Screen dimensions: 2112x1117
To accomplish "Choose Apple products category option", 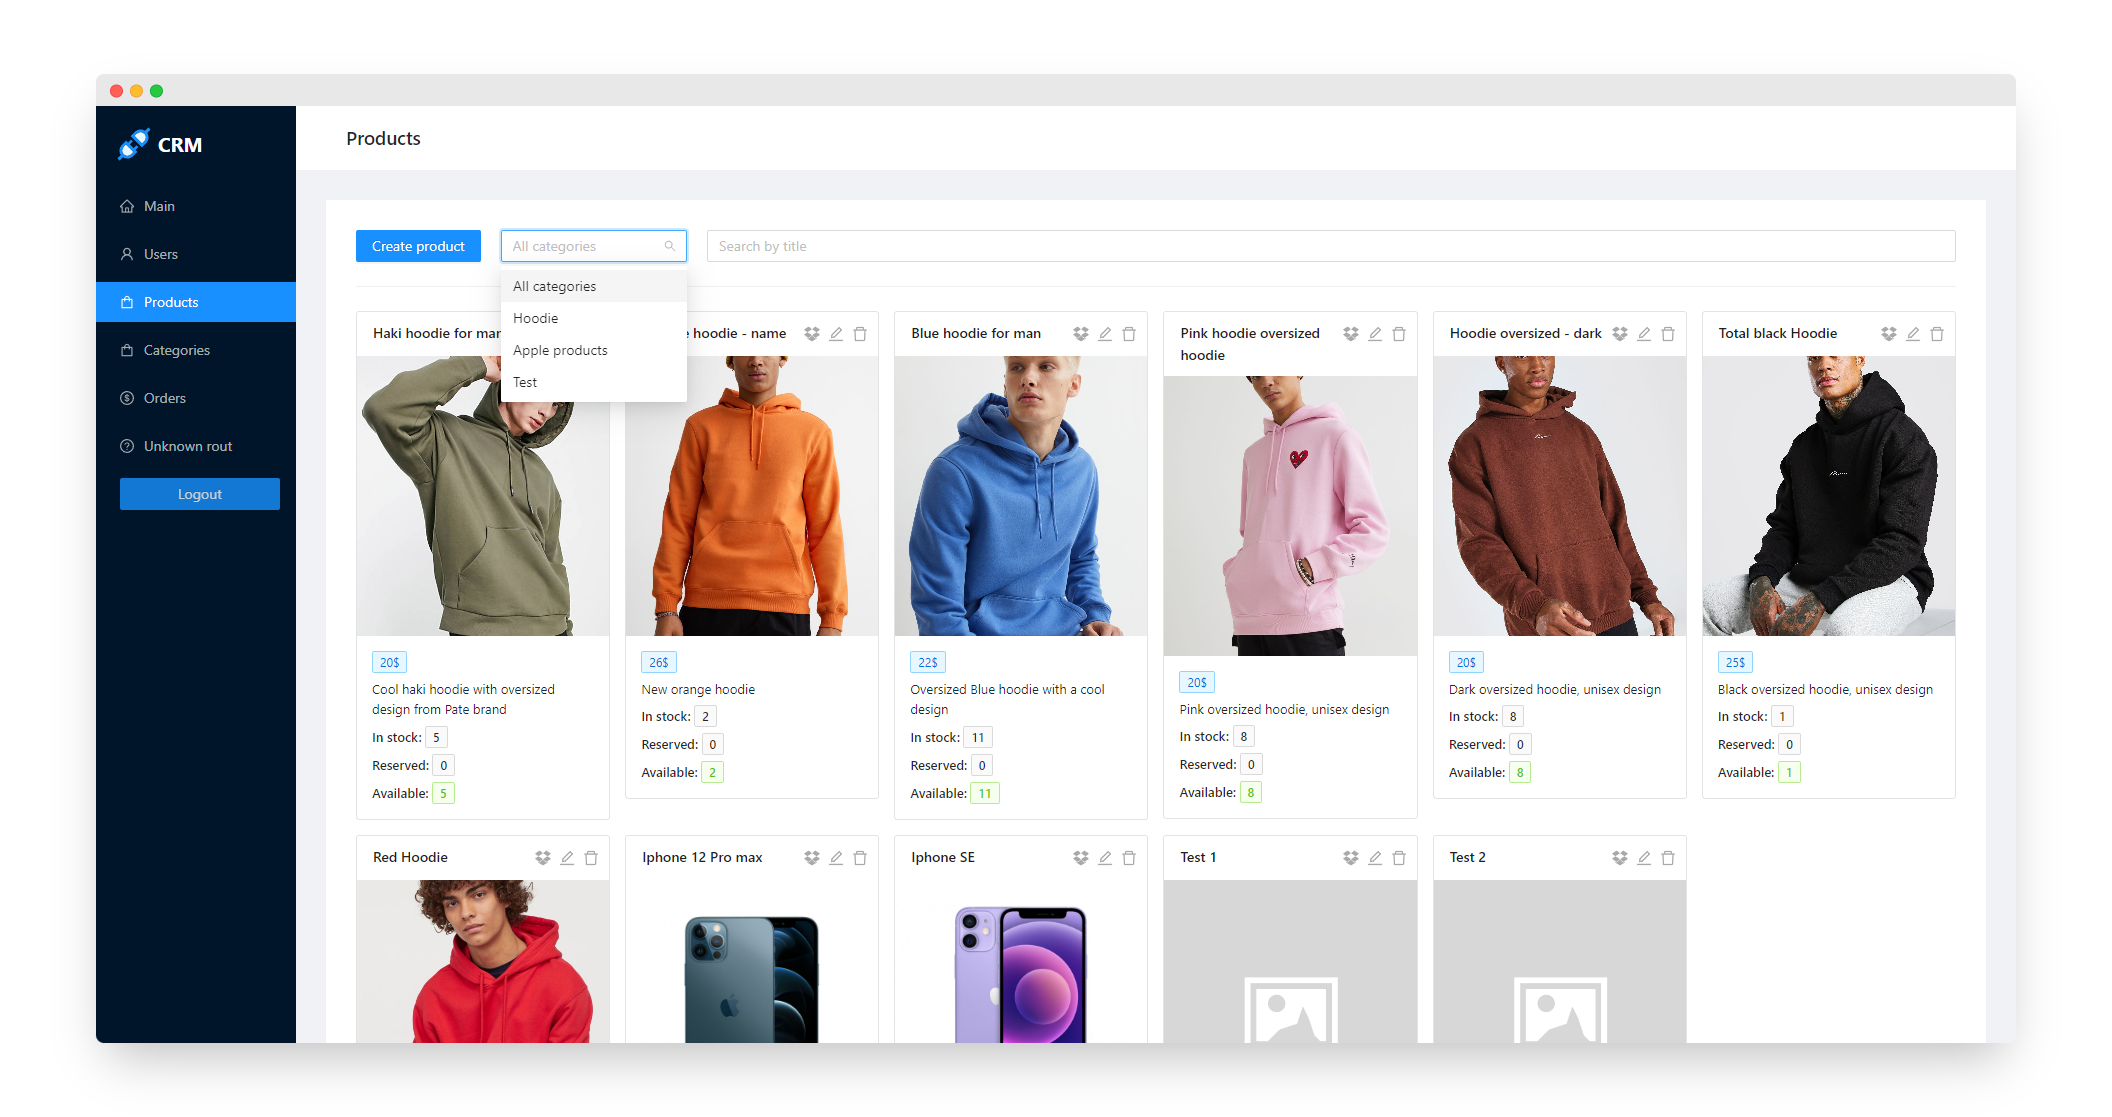I will pyautogui.click(x=560, y=350).
